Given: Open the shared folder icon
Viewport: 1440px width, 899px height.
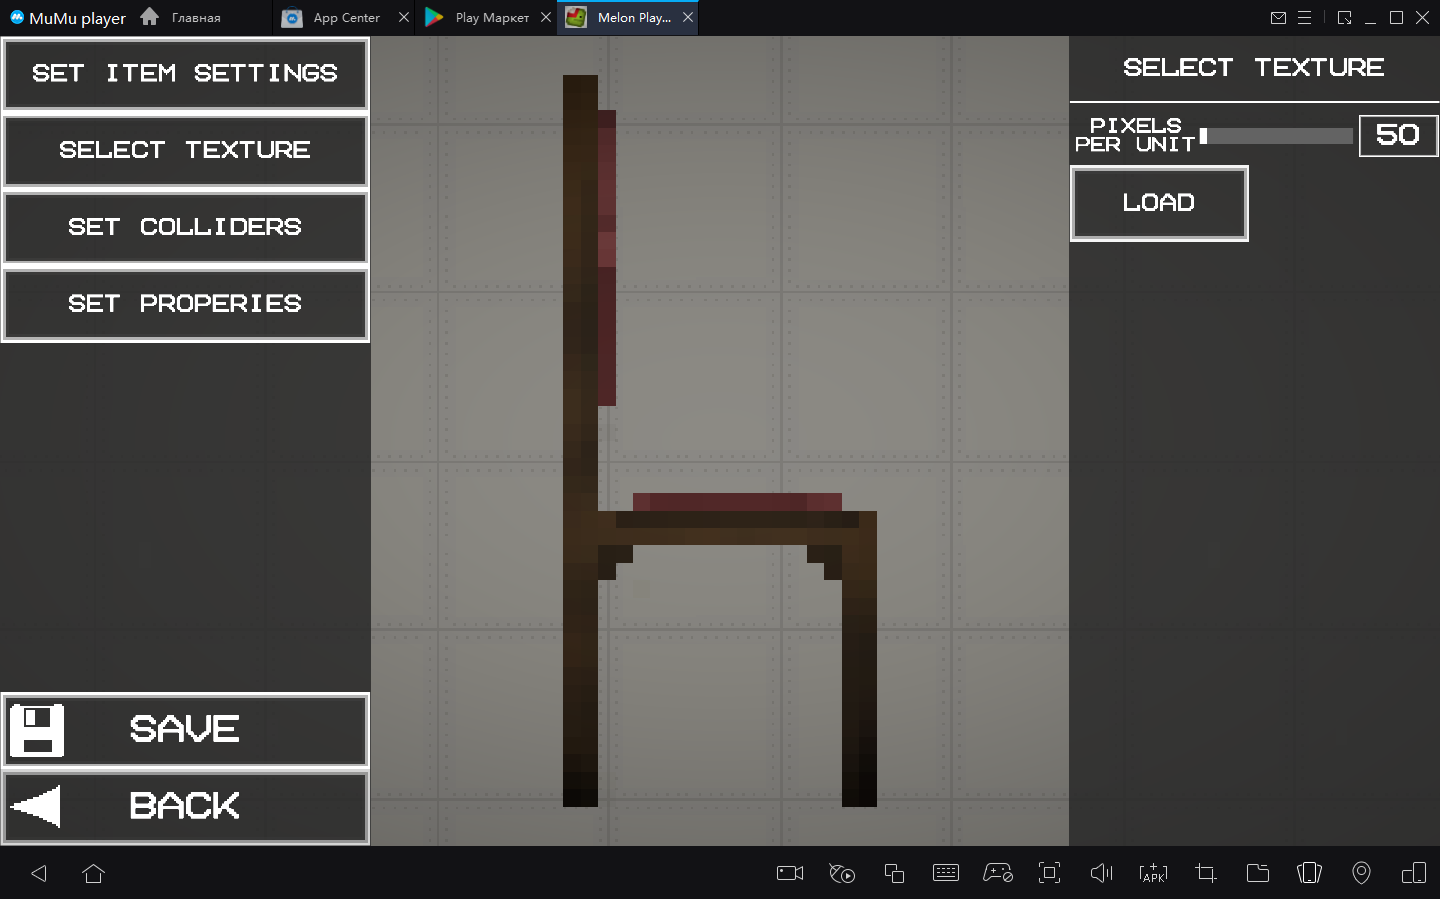Looking at the screenshot, I should pyautogui.click(x=1257, y=873).
